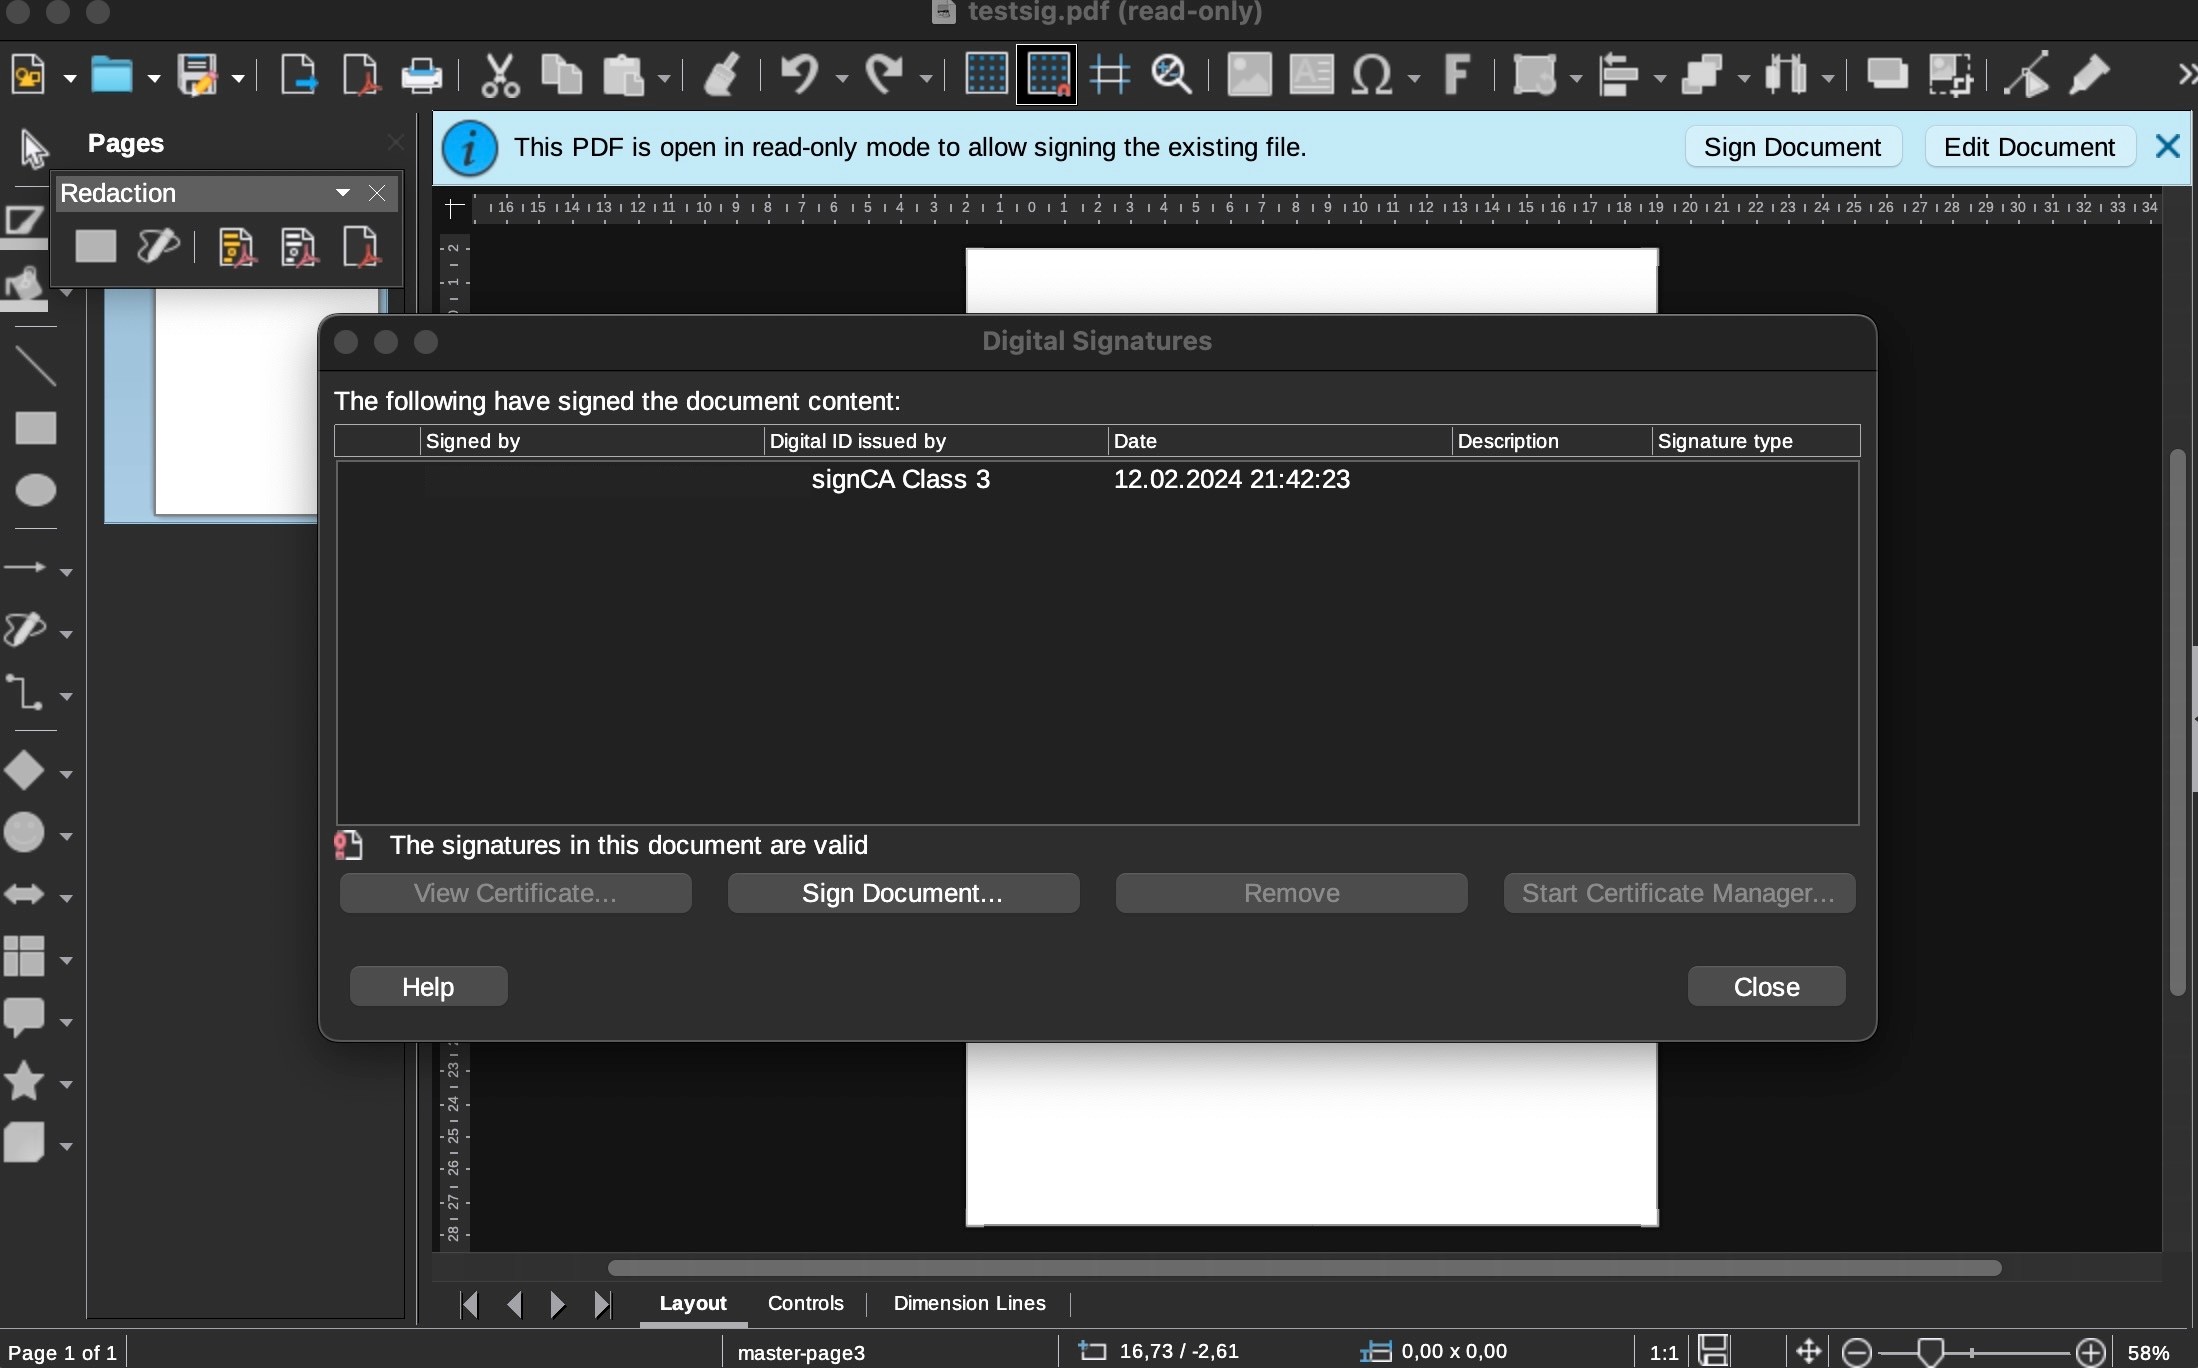Switch to the Controls tab
The width and height of the screenshot is (2198, 1368).
805,1302
